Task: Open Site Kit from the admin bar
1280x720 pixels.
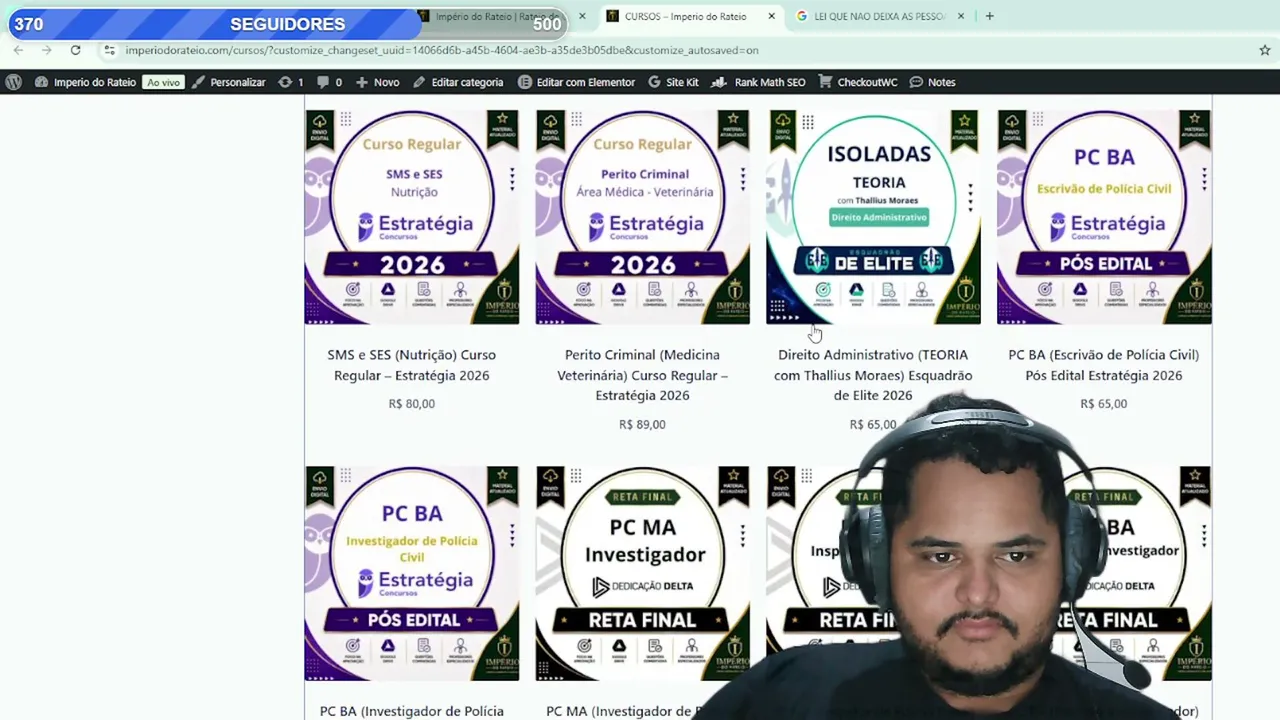Action: [x=673, y=82]
